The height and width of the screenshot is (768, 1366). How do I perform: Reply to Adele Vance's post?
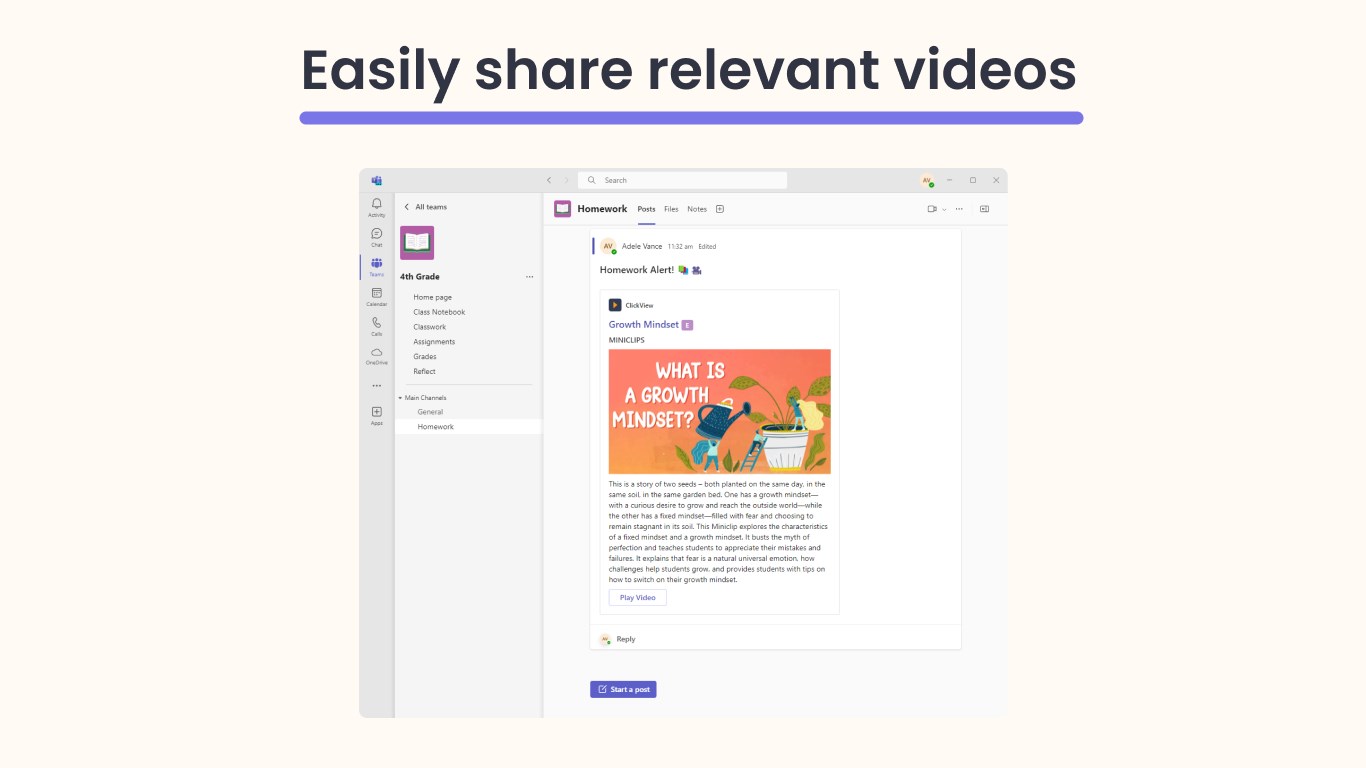coord(626,639)
